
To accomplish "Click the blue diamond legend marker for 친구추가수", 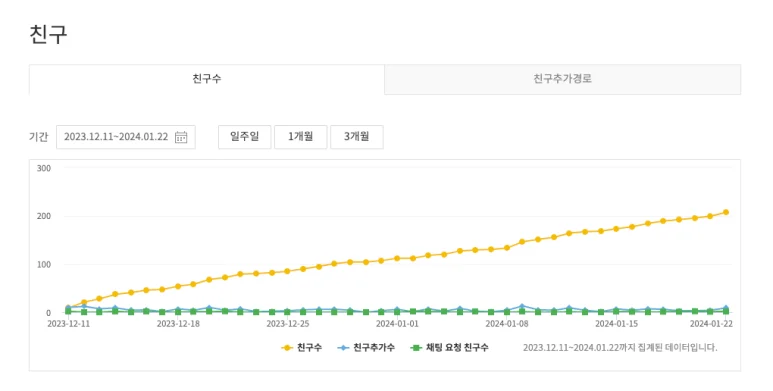I will [x=343, y=348].
